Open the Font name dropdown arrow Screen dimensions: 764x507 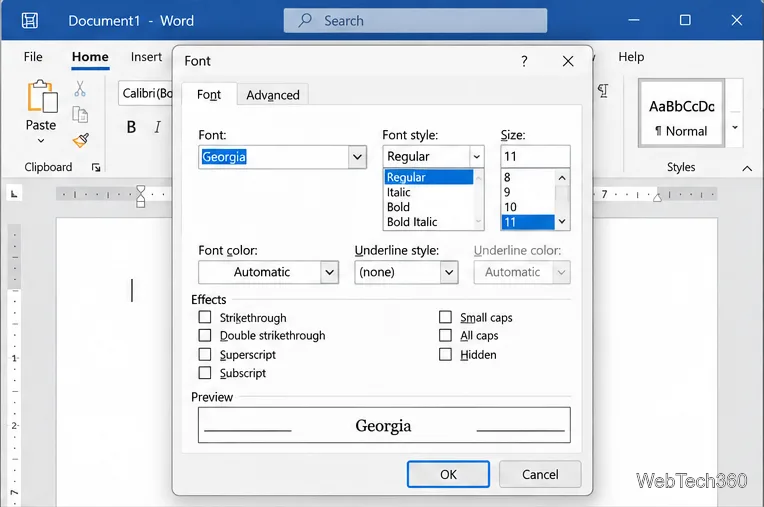pos(357,157)
